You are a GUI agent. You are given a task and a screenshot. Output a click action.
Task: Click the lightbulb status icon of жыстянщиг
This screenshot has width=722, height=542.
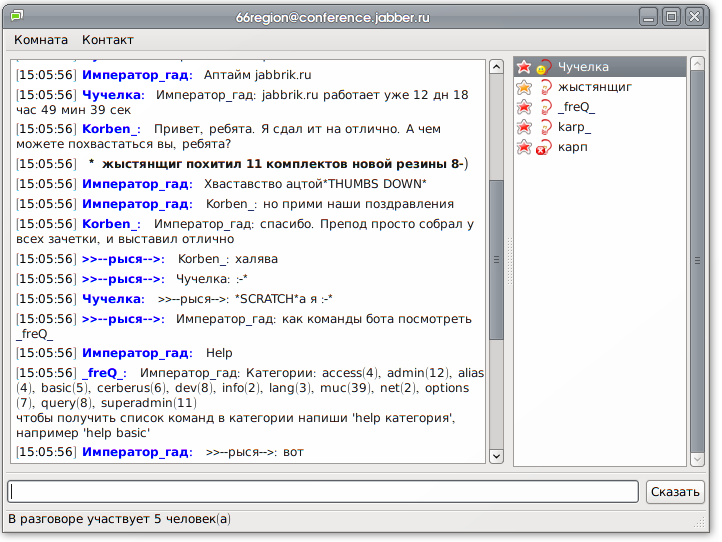point(544,87)
